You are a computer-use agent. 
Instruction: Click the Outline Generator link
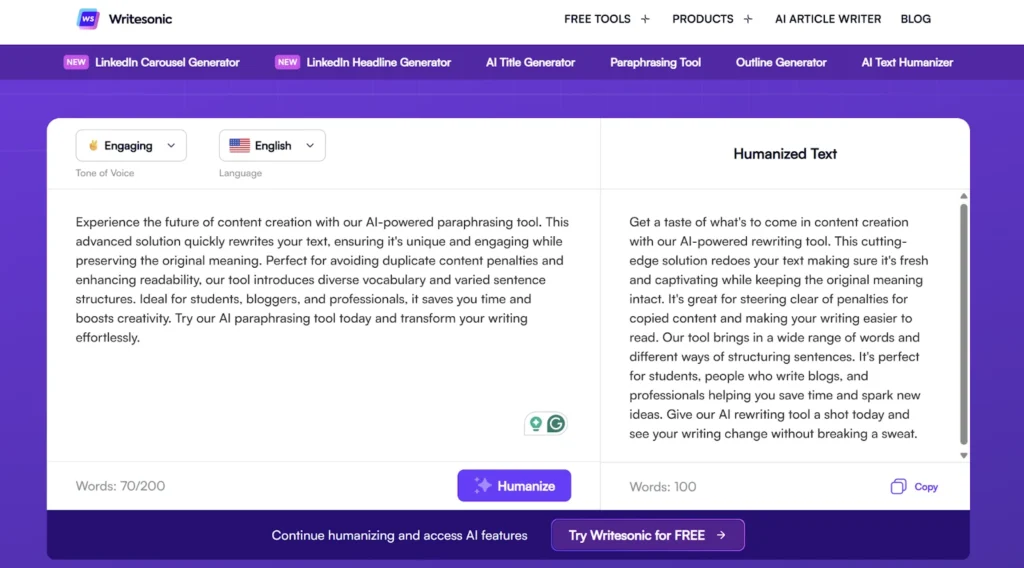781,63
